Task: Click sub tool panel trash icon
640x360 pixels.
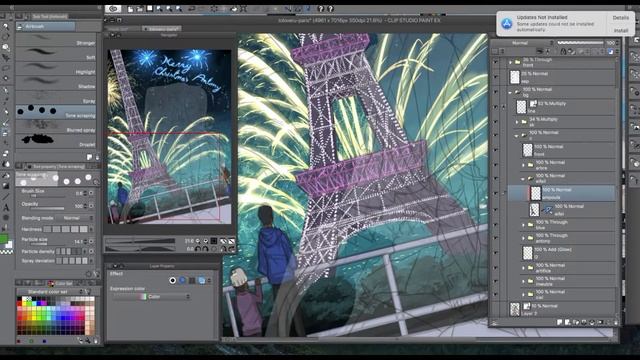Action: click(97, 157)
